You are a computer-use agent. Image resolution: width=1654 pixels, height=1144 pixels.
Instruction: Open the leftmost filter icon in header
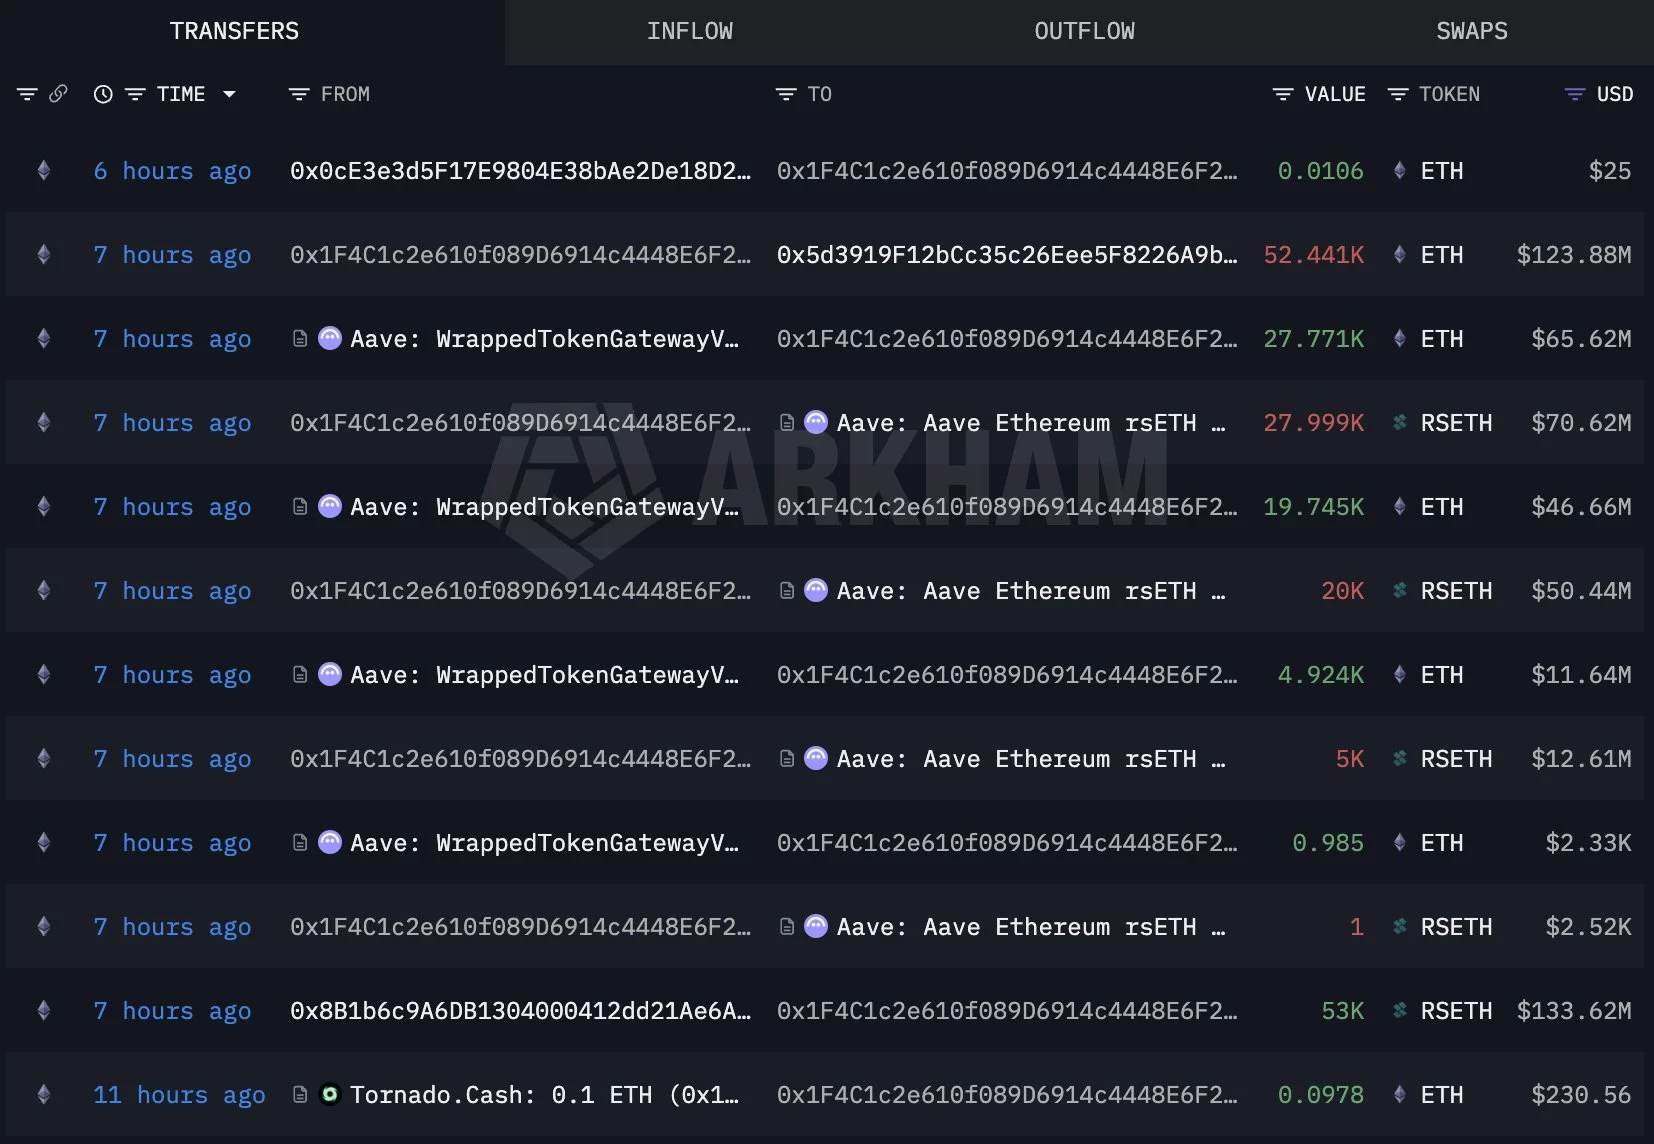(x=27, y=94)
